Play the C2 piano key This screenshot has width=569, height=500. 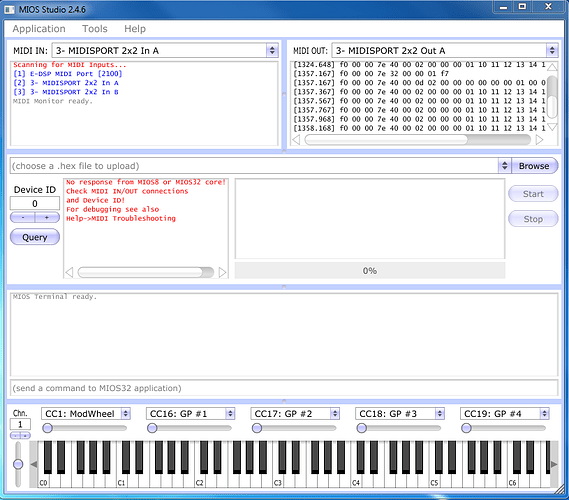199,482
